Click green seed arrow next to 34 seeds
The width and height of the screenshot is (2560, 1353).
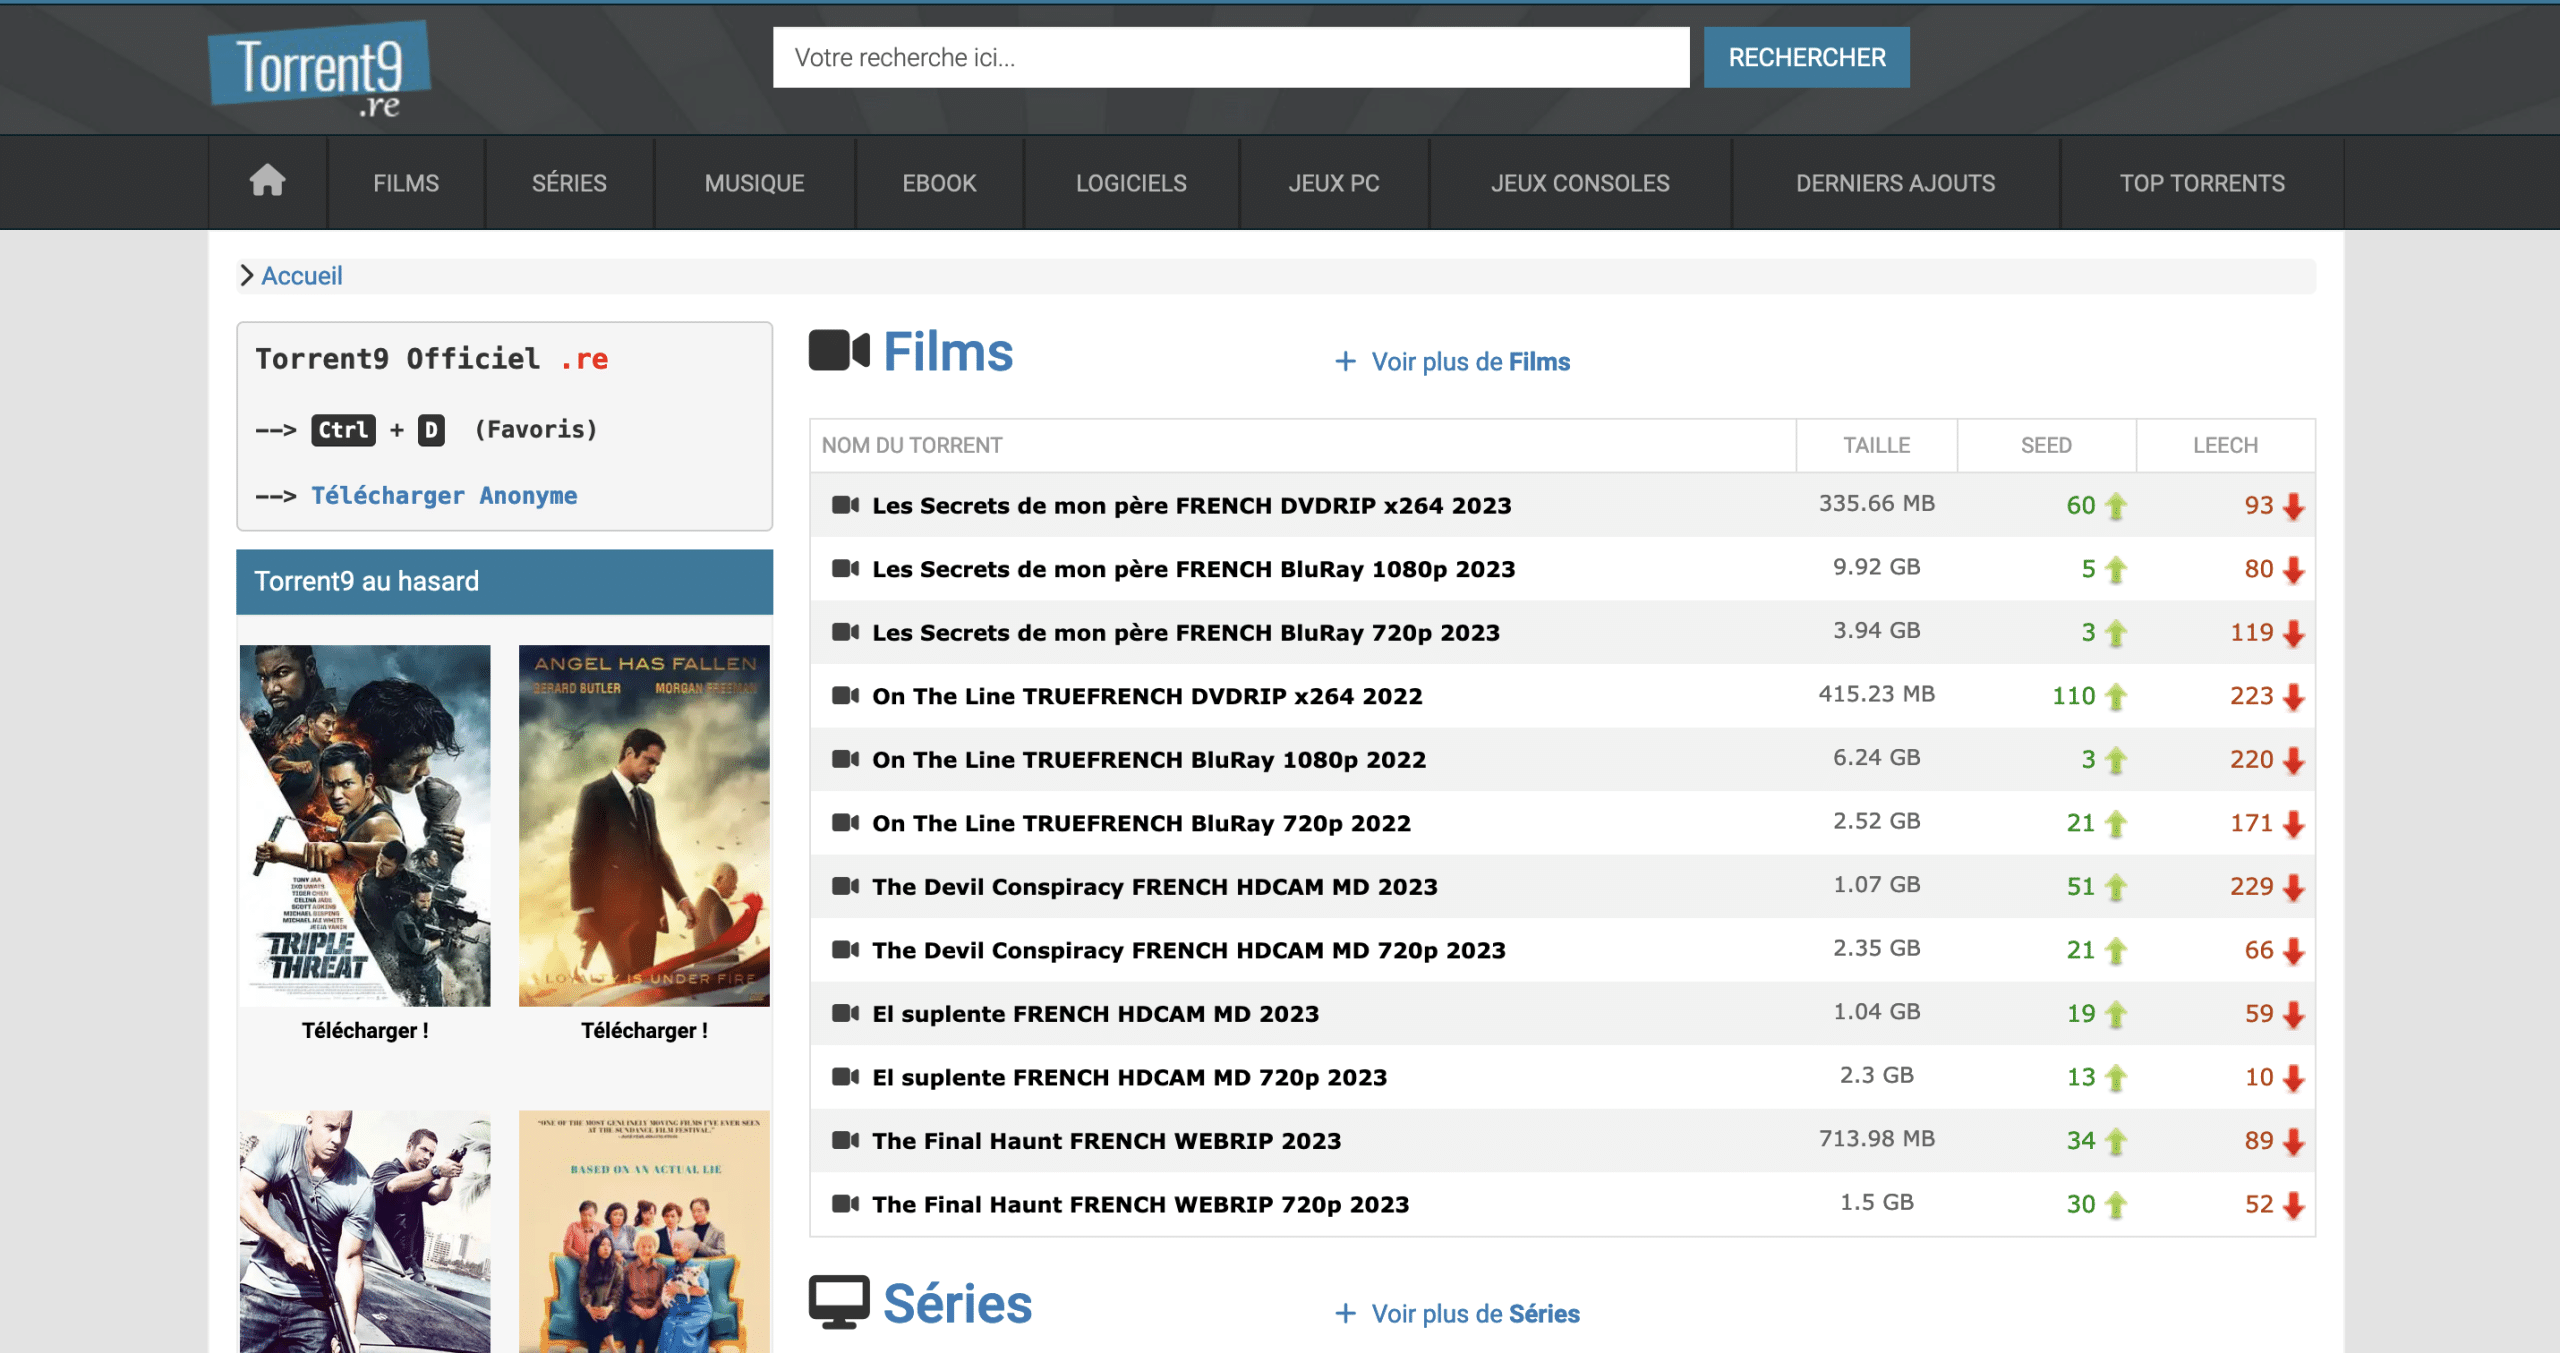2115,1141
